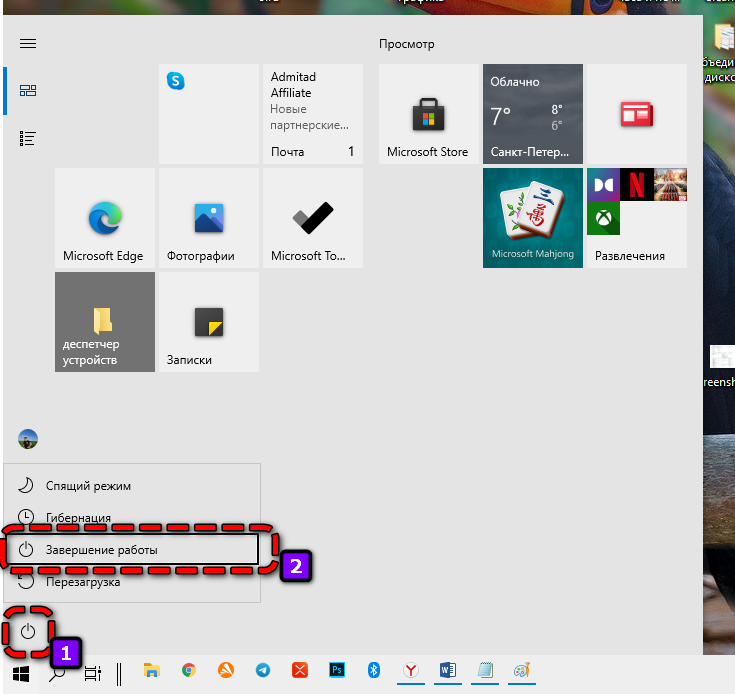735x694 pixels.
Task: Open the Xbox icon in Развлечения tile
Action: pyautogui.click(x=603, y=218)
